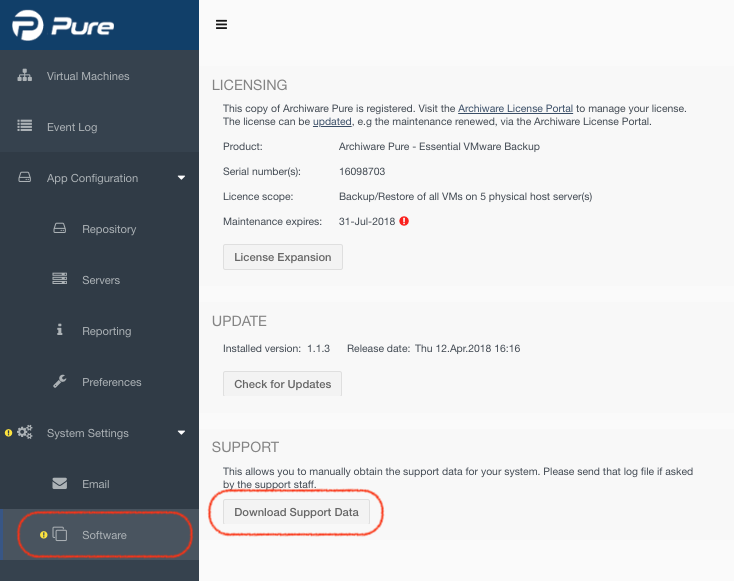Click the Preferences wrench icon
Screen dimensions: 734x581
(x=59, y=381)
